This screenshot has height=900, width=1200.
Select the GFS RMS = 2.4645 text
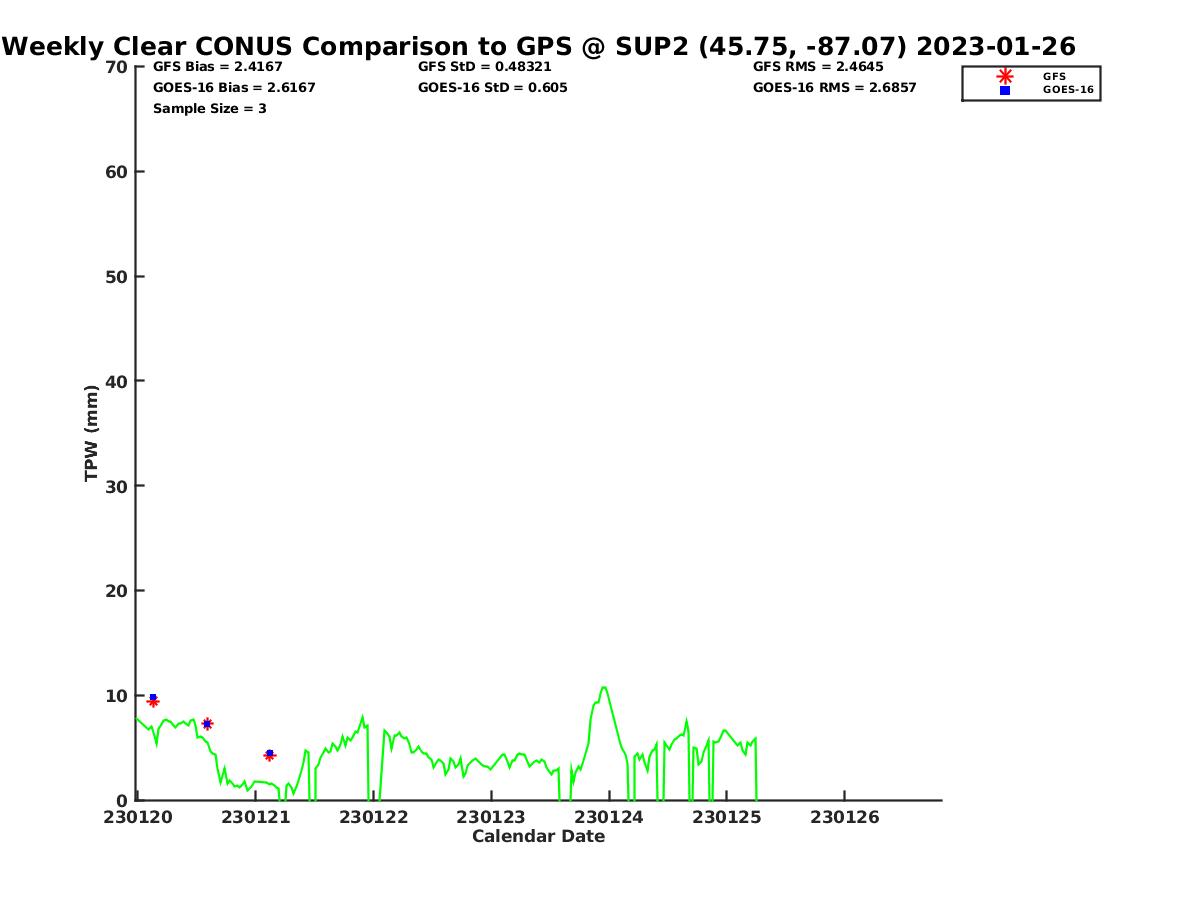(x=818, y=67)
